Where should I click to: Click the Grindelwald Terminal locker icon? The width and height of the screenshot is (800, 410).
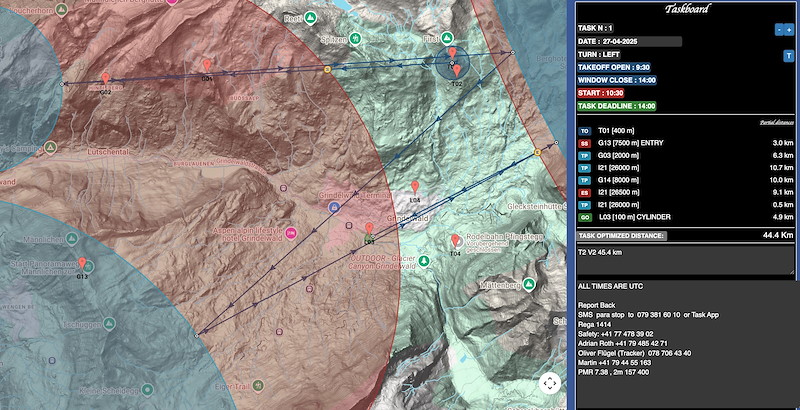pyautogui.click(x=333, y=207)
